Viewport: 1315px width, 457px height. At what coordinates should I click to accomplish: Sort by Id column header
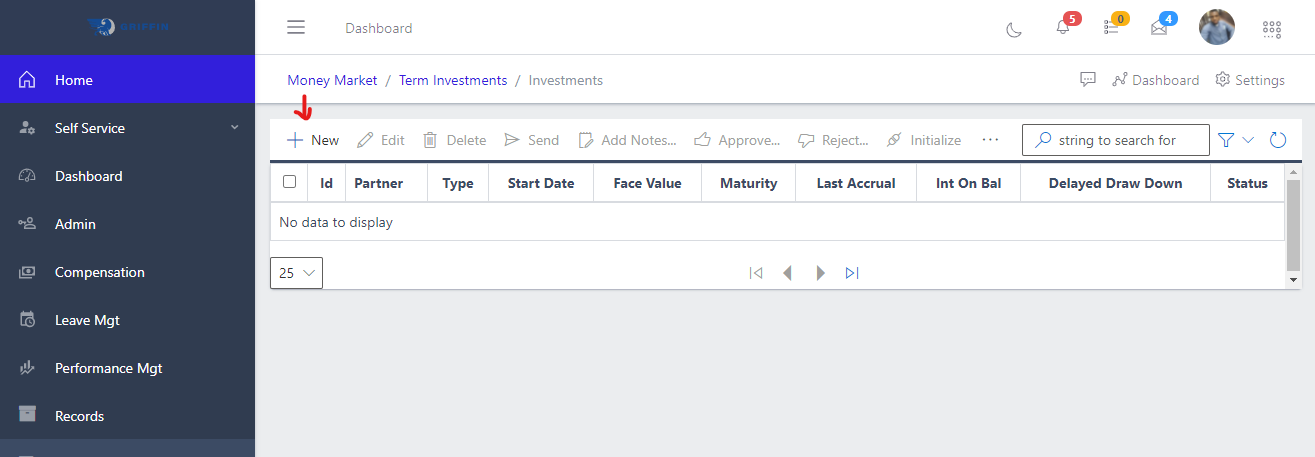coord(327,183)
